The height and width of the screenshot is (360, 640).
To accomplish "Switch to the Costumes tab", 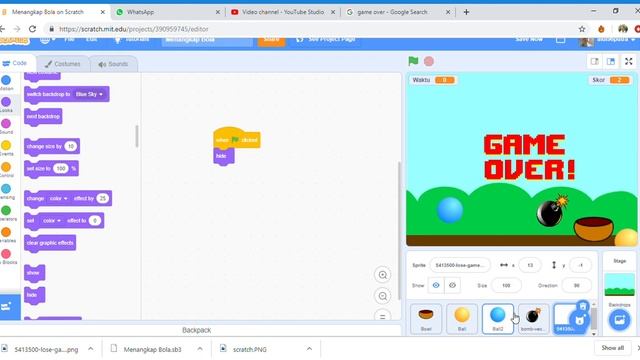I will point(62,64).
